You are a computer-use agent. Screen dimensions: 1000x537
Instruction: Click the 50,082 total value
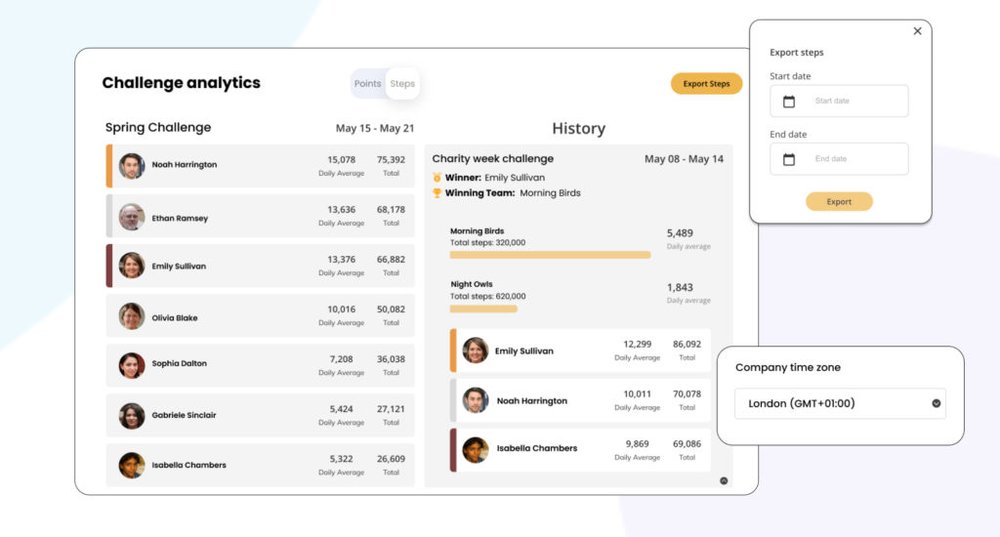[x=391, y=309]
